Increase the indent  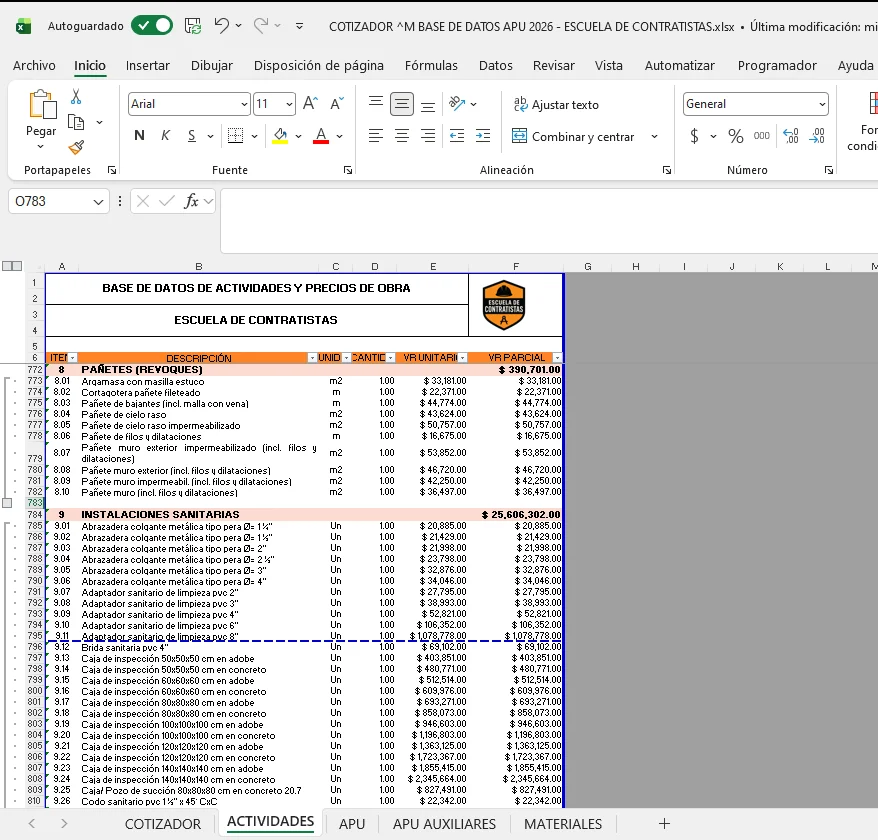(x=483, y=136)
